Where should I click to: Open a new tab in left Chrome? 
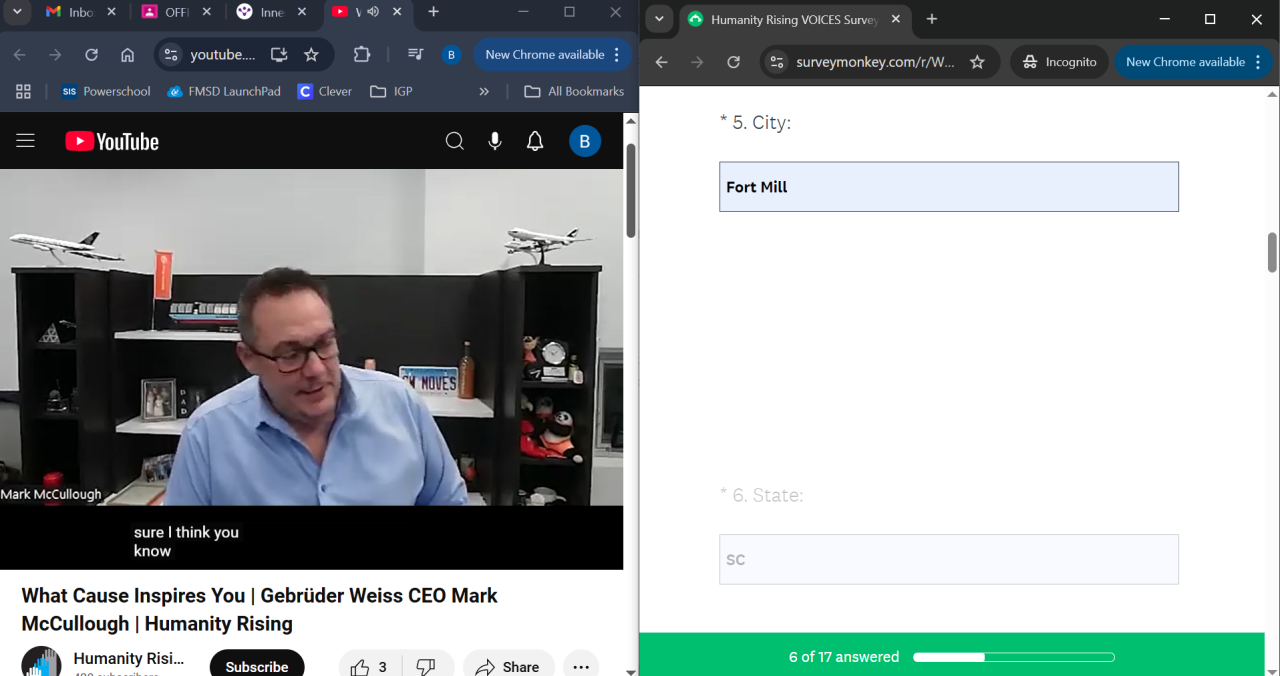[433, 12]
